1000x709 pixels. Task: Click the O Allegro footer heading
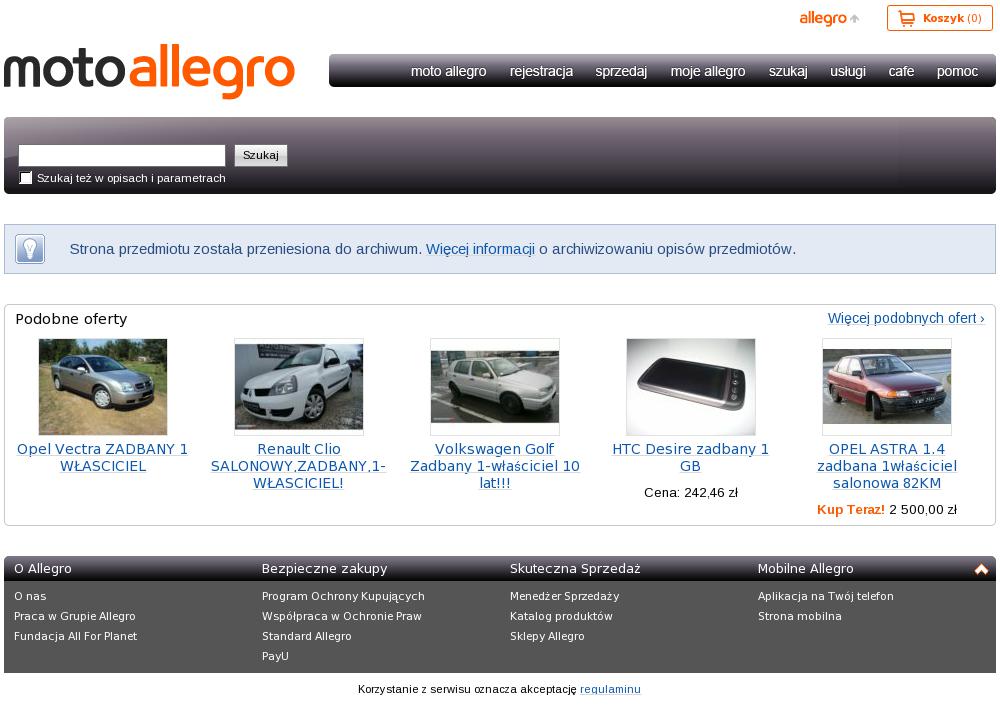(x=43, y=569)
